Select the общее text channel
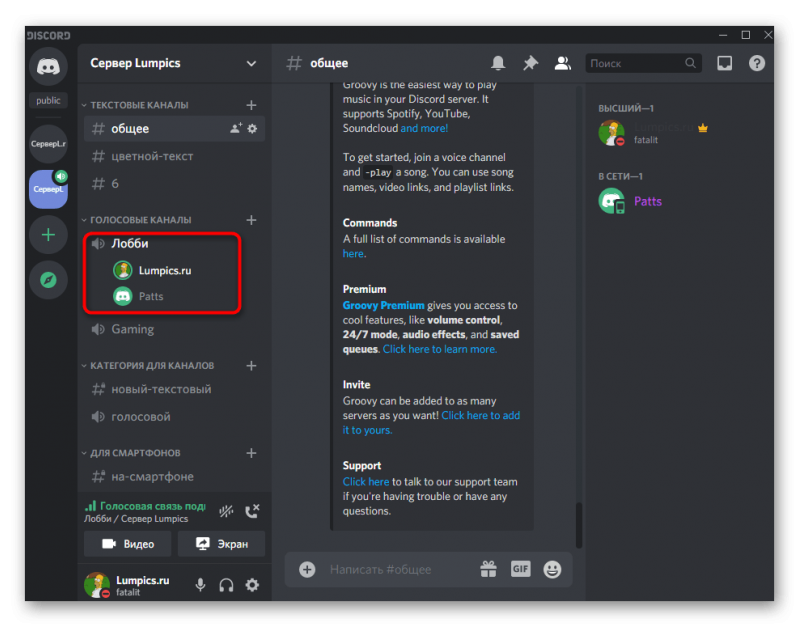 (174, 129)
